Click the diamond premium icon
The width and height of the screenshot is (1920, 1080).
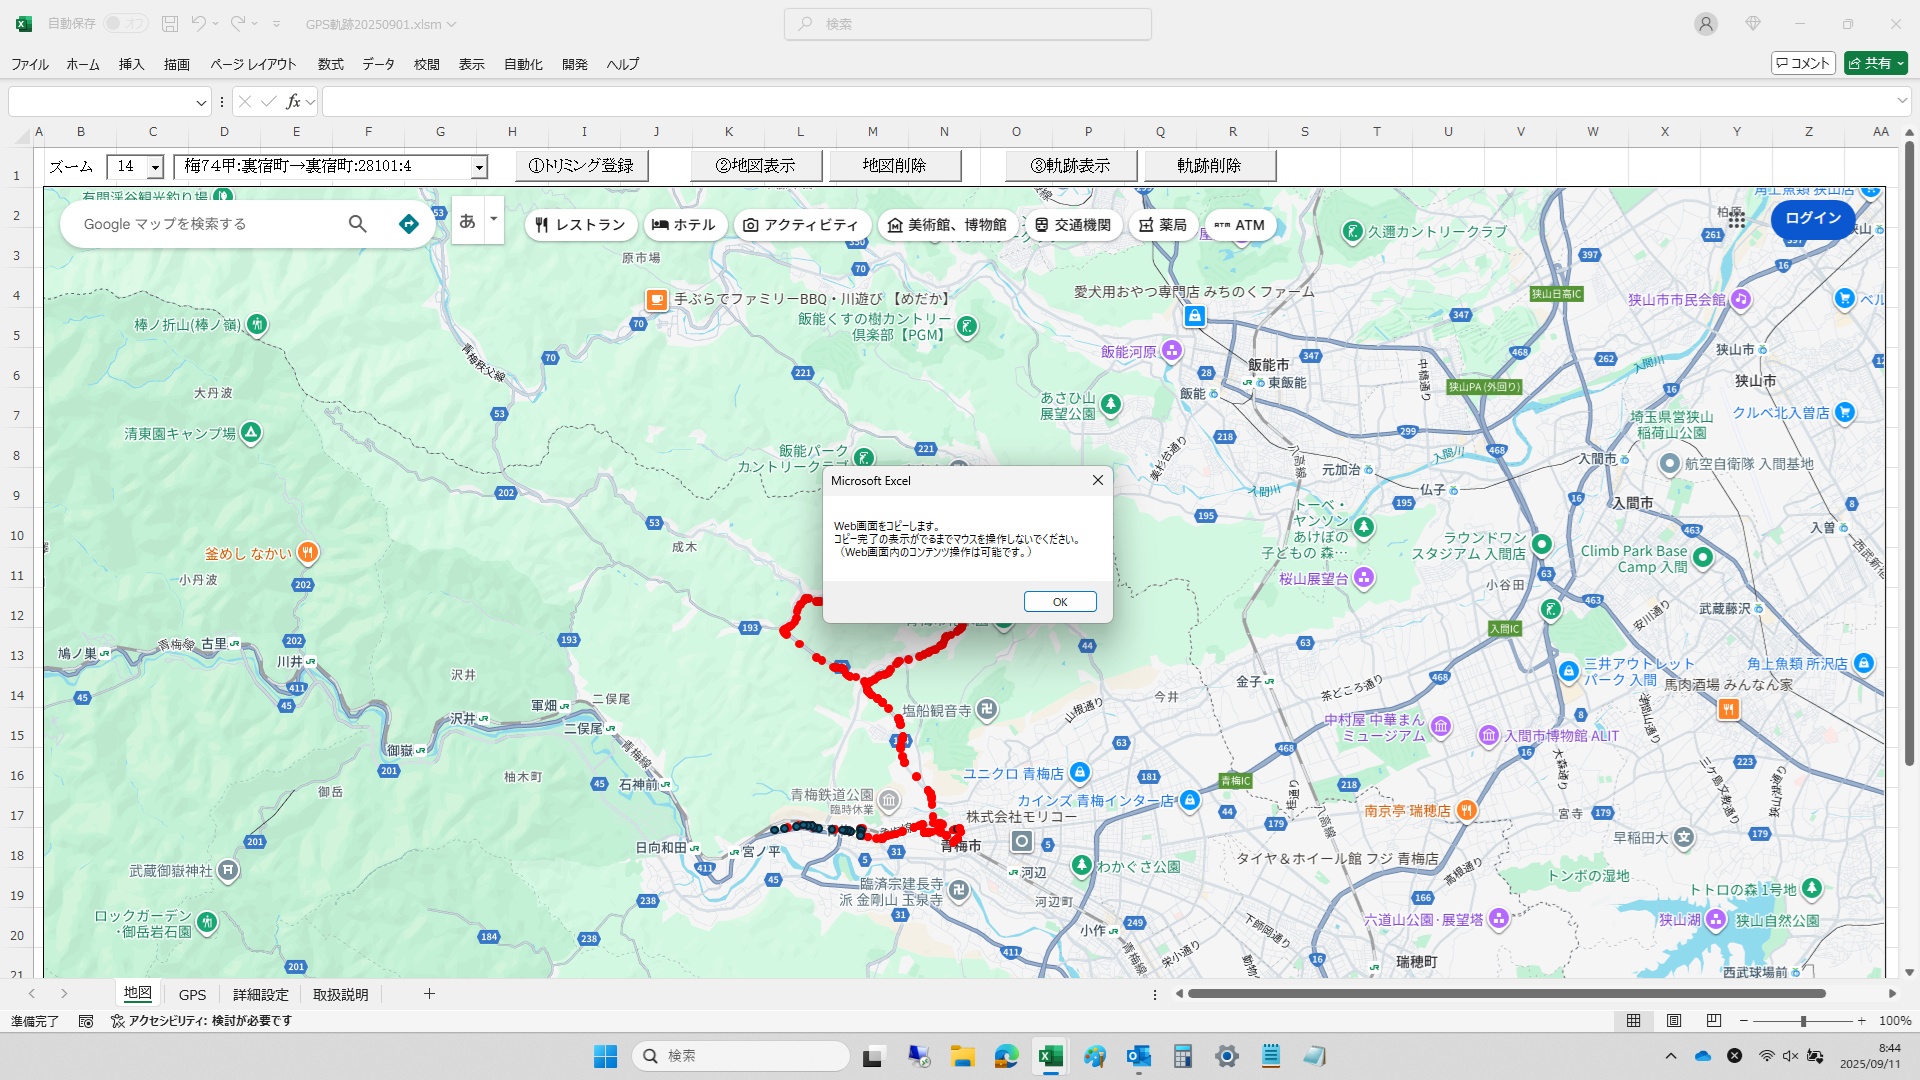click(1753, 24)
